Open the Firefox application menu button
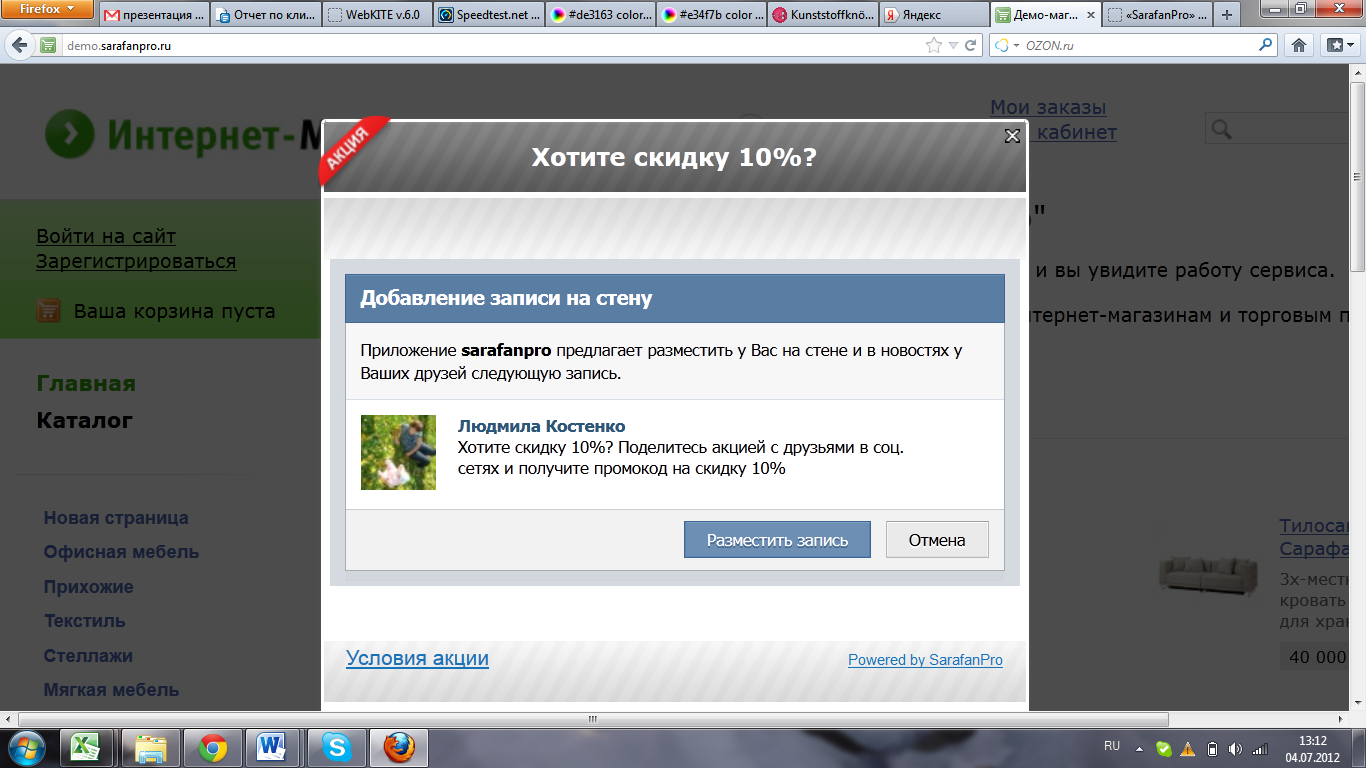This screenshot has width=1366, height=768. 48,10
